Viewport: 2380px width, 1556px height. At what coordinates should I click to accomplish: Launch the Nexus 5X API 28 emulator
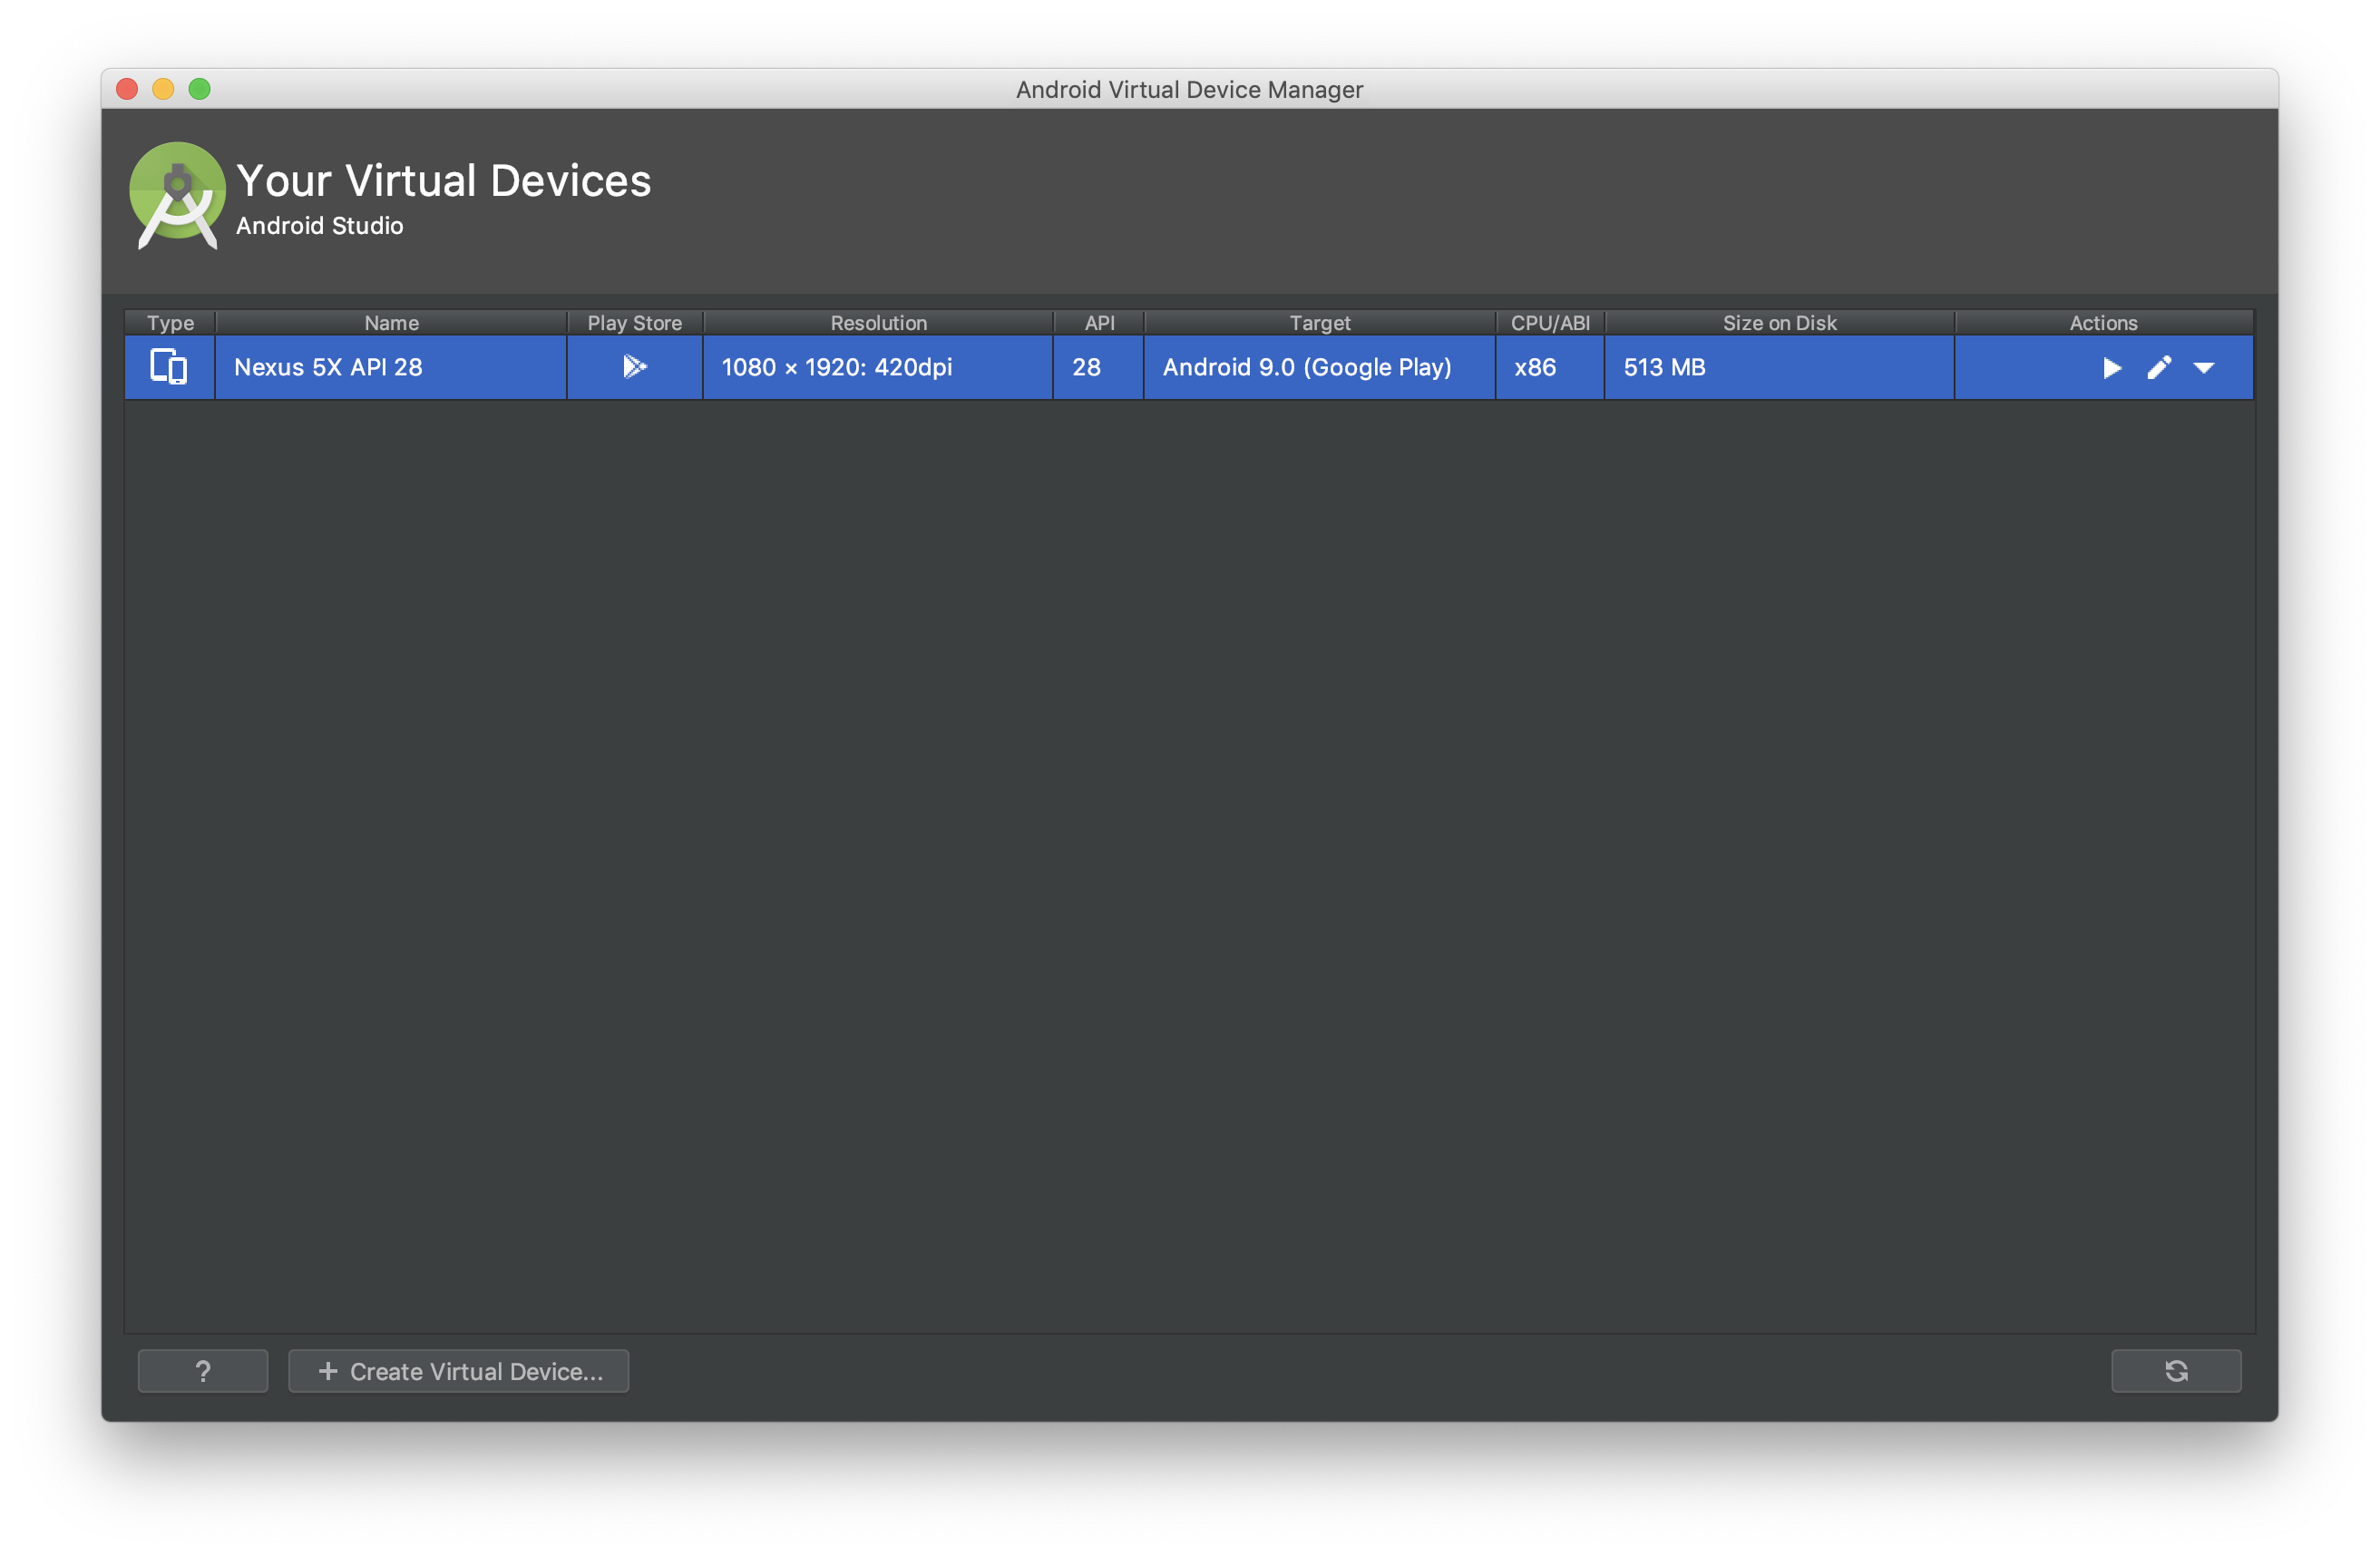click(2112, 368)
